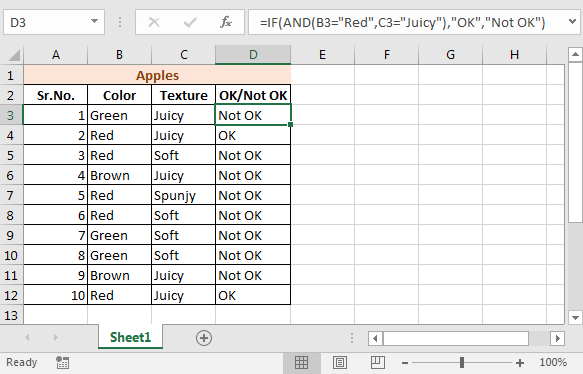Select row 7 header
The width and height of the screenshot is (583, 374).
11,195
